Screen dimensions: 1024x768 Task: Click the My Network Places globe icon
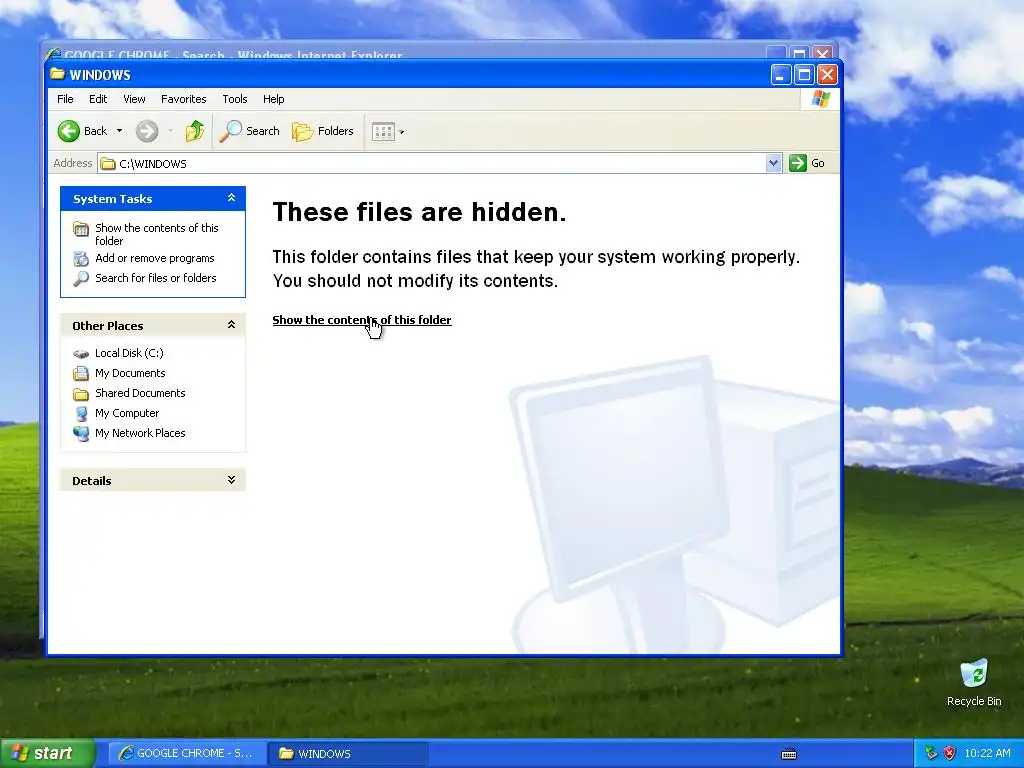(x=81, y=434)
